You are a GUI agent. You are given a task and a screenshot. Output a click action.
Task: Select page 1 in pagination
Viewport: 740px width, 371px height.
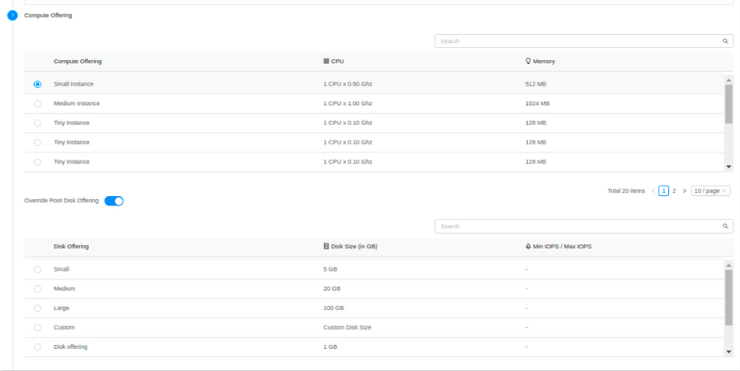664,191
